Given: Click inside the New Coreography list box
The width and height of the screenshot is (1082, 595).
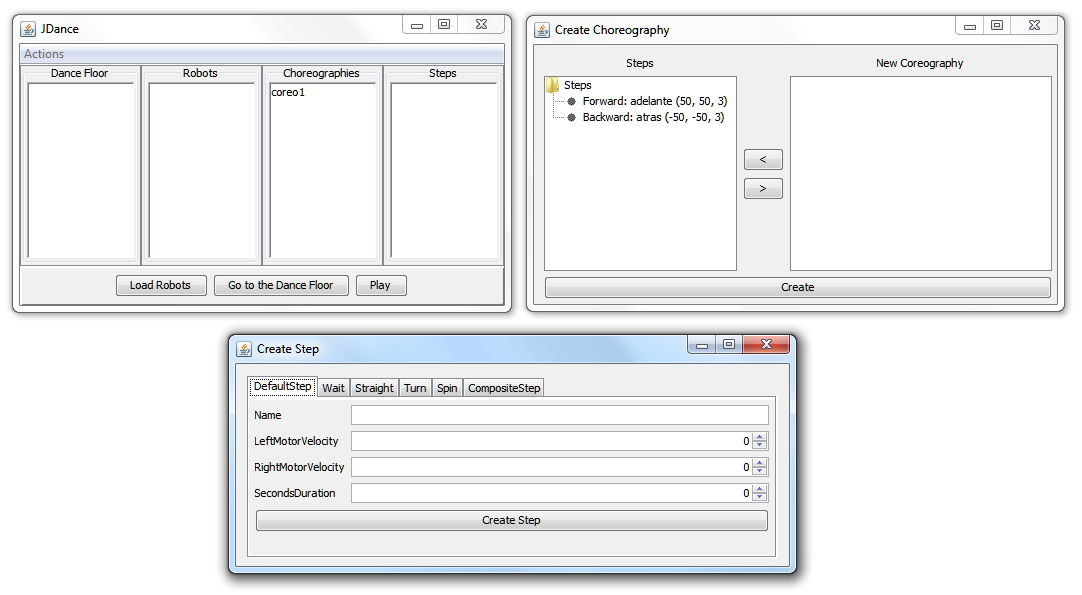Looking at the screenshot, I should coord(921,173).
